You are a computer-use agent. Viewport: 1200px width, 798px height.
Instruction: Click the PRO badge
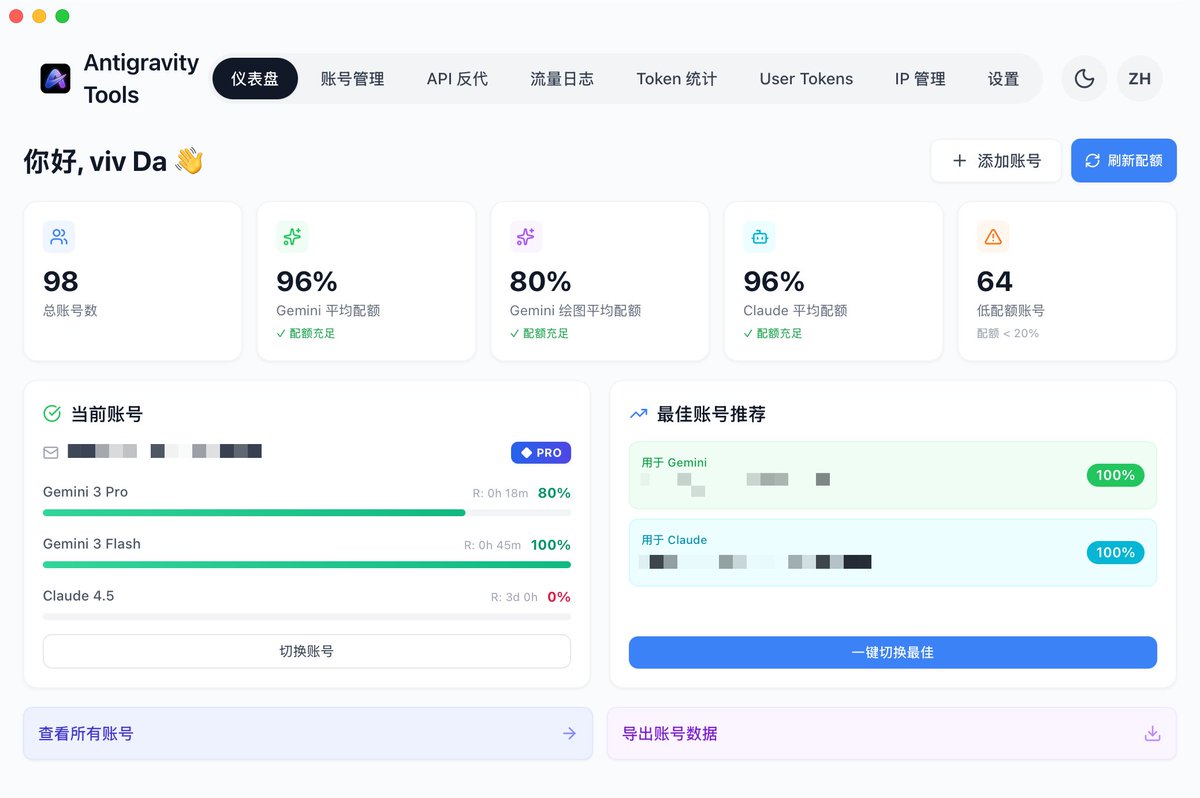pos(541,453)
